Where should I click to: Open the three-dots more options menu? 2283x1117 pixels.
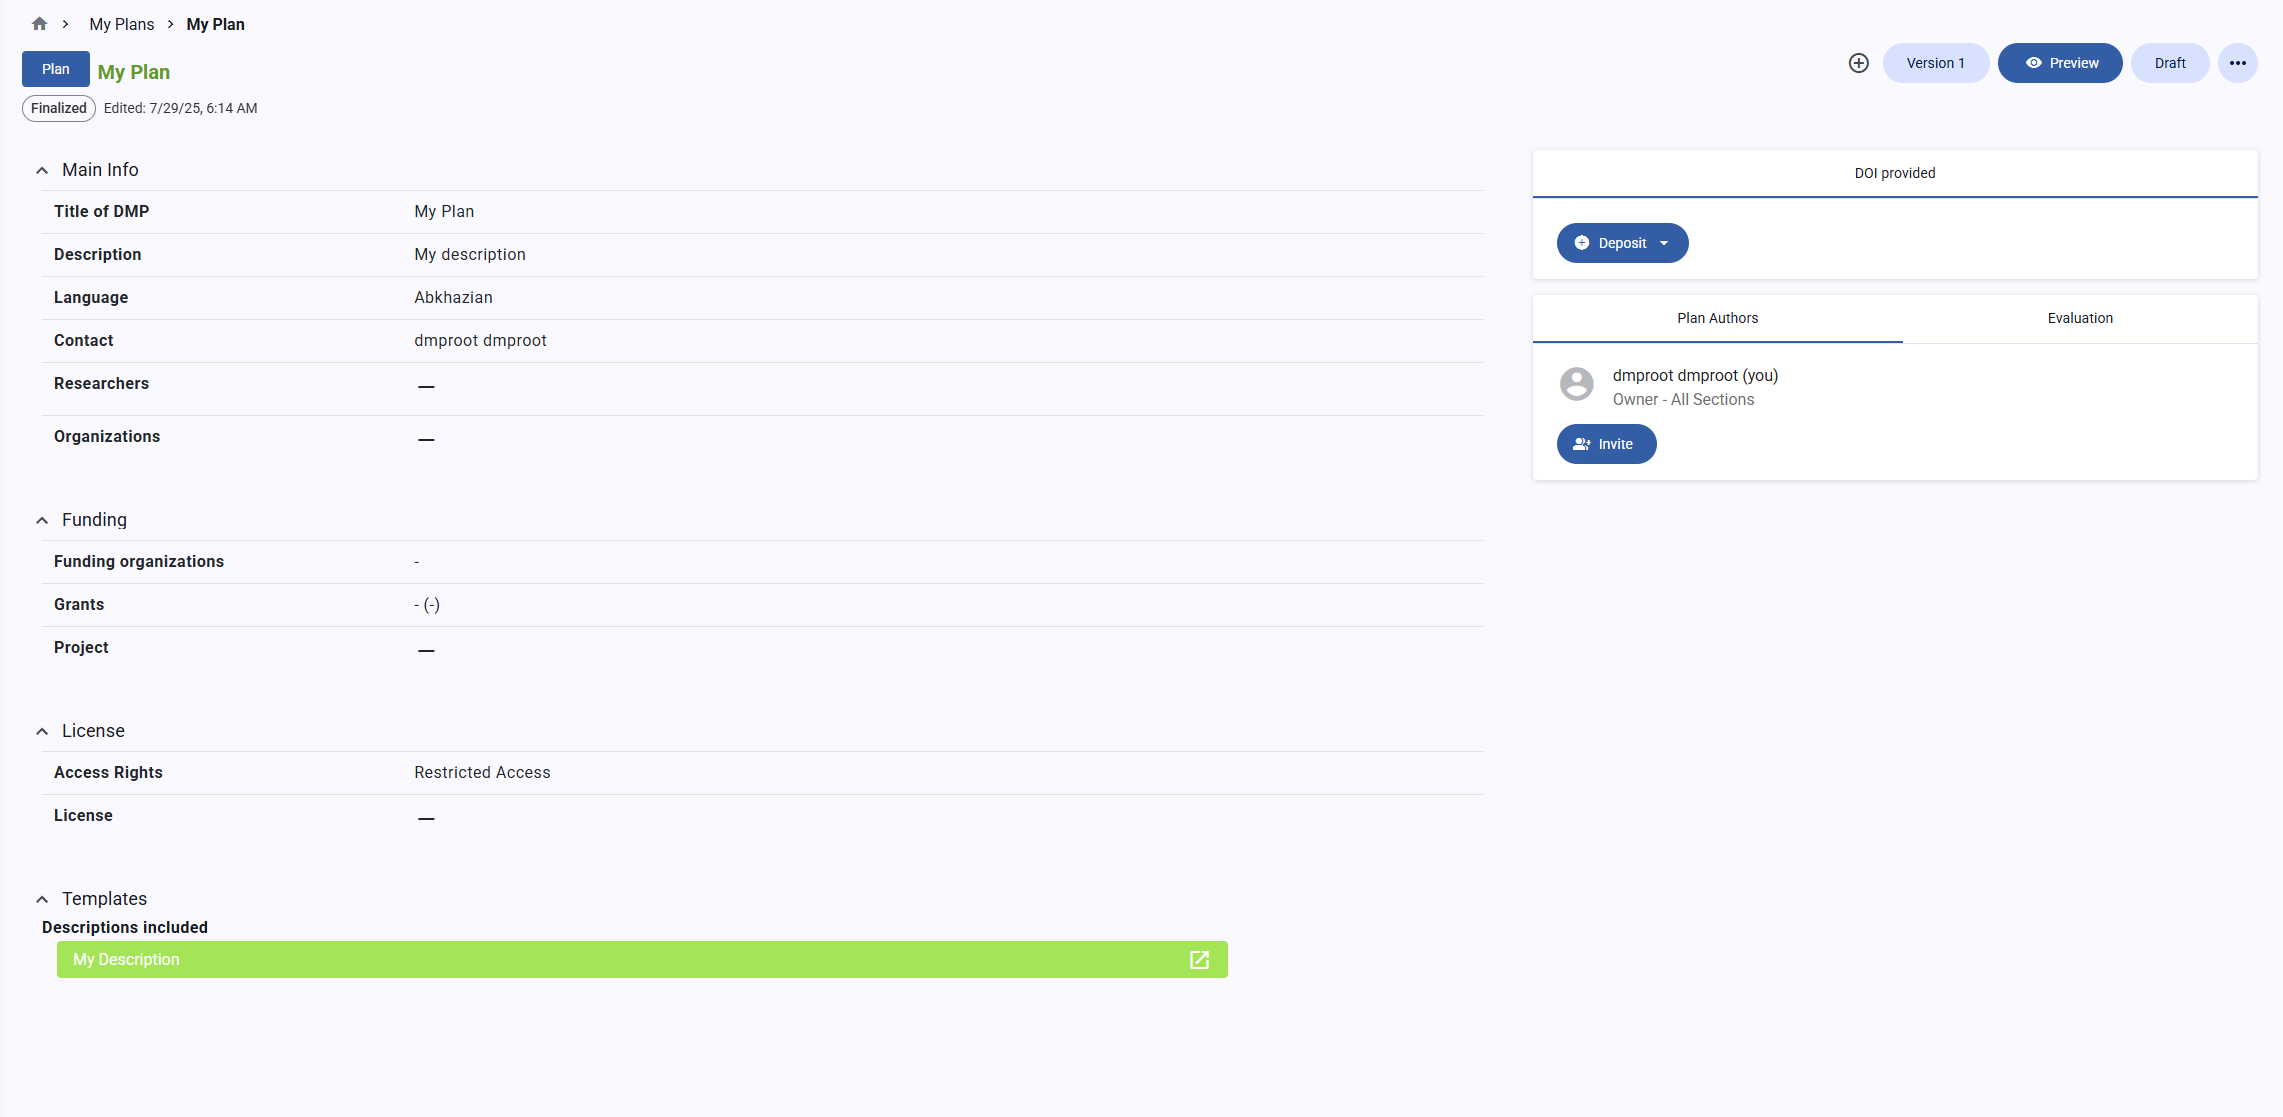2237,63
